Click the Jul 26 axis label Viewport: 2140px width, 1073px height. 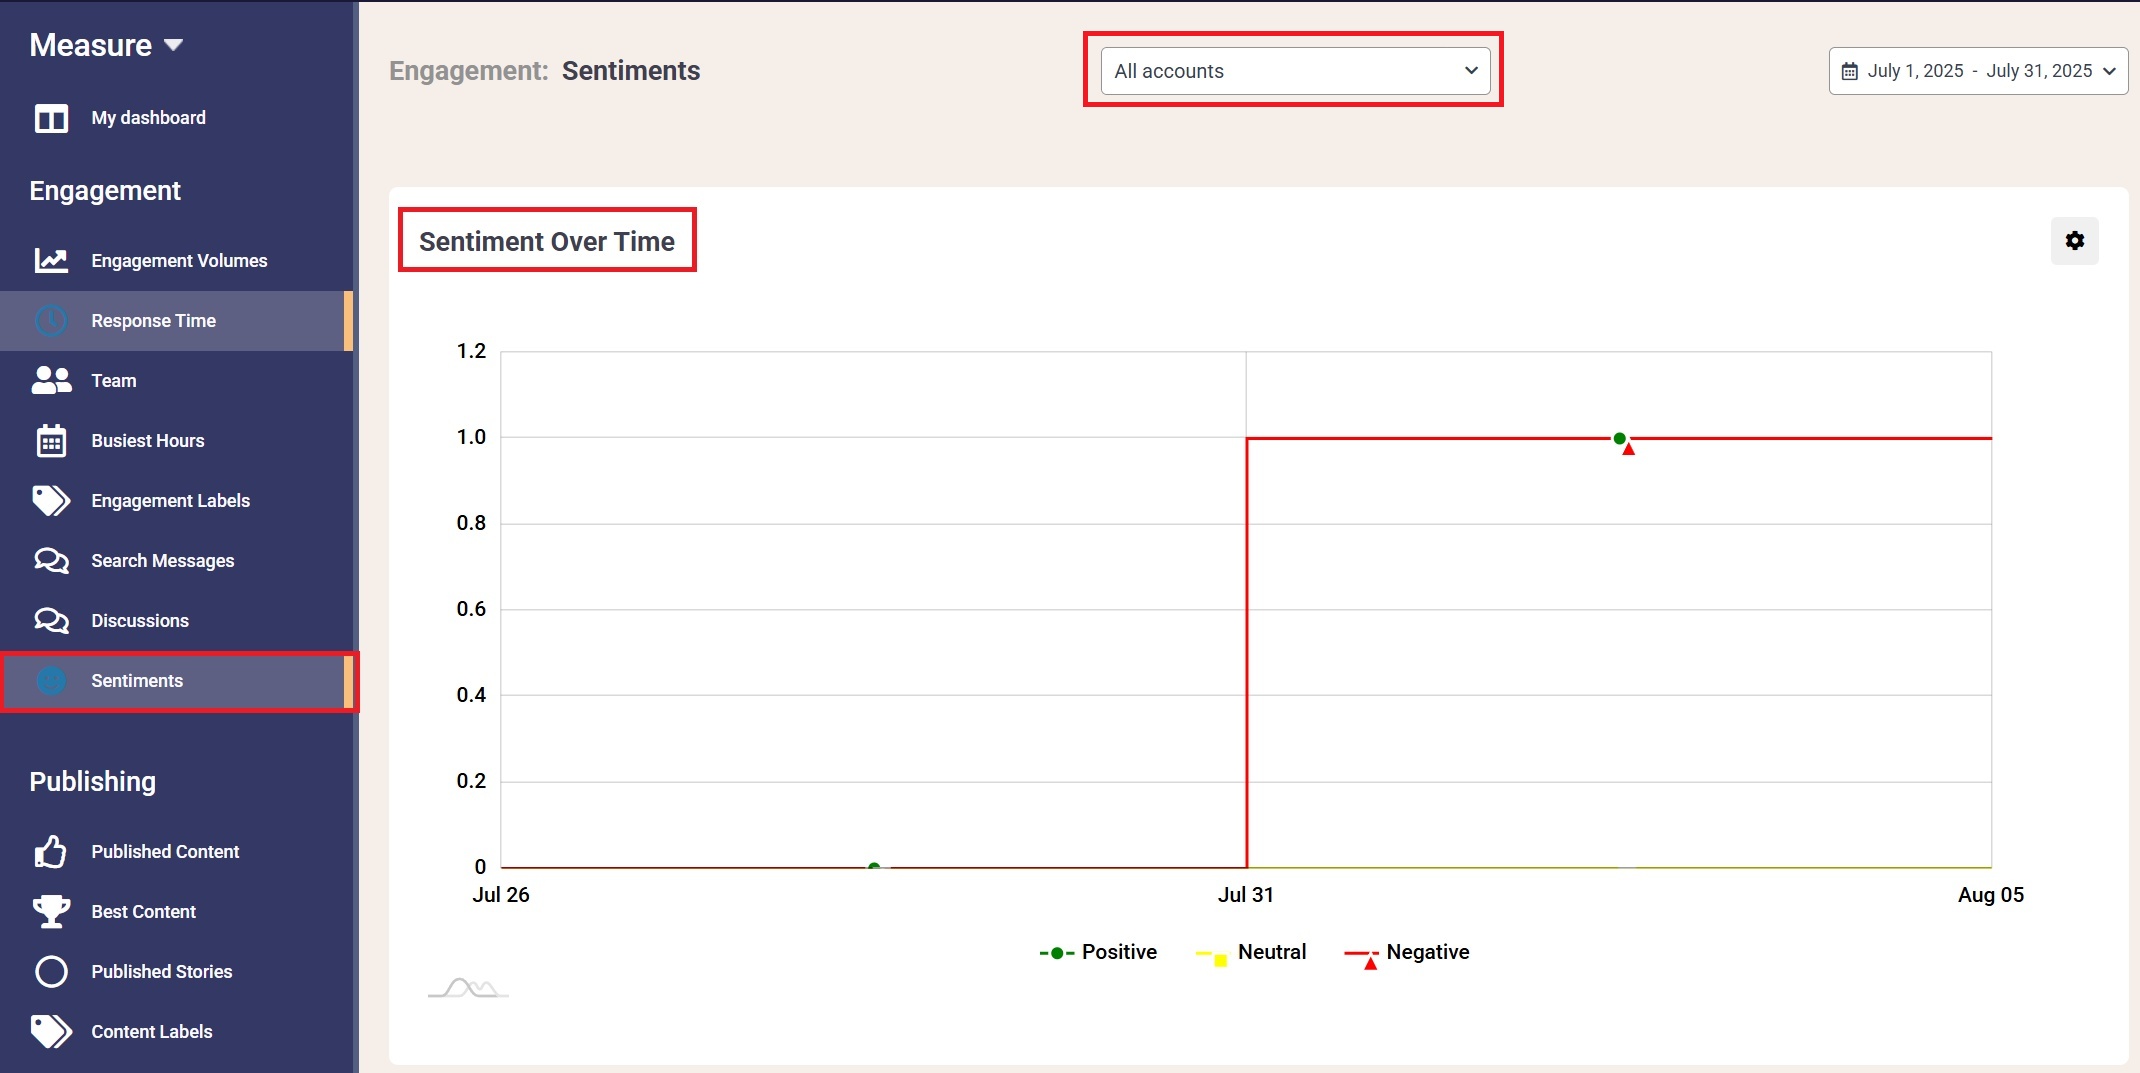500,895
